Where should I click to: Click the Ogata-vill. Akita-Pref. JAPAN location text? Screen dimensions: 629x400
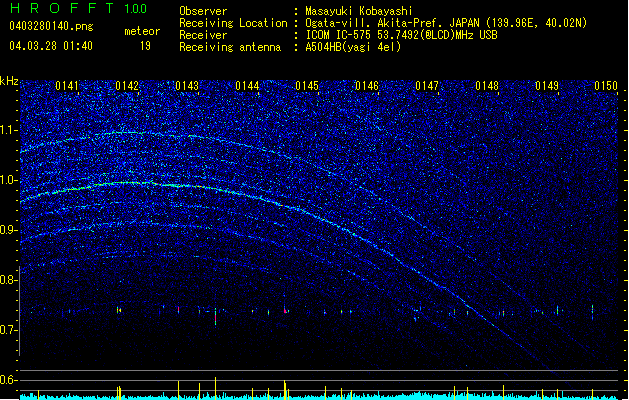pos(446,23)
